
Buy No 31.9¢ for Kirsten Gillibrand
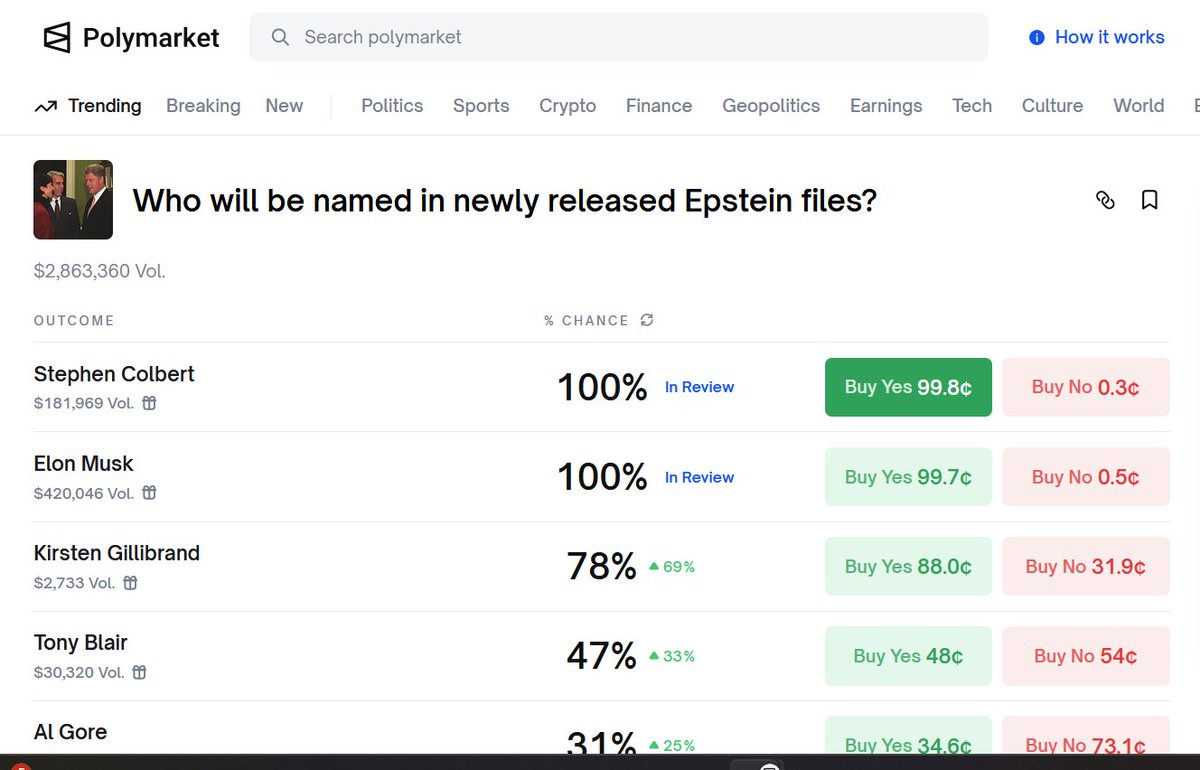click(1086, 566)
